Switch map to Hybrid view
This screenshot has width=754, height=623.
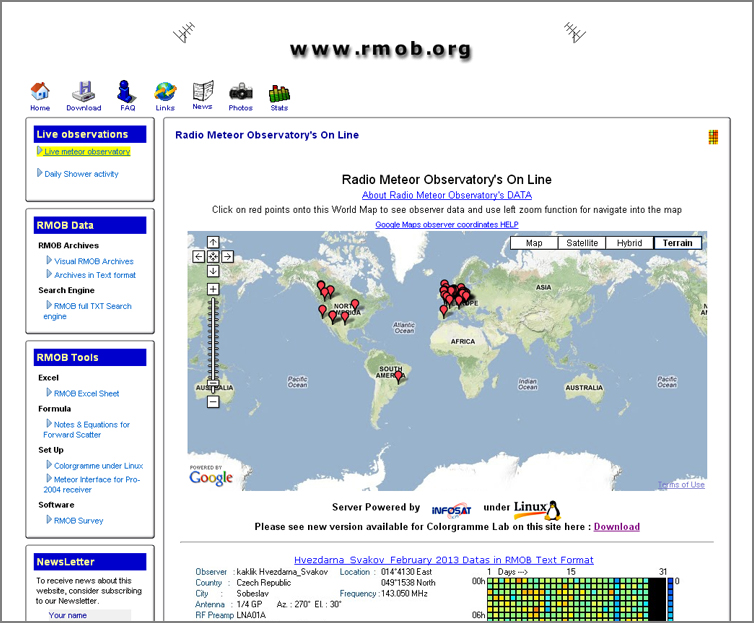point(629,243)
